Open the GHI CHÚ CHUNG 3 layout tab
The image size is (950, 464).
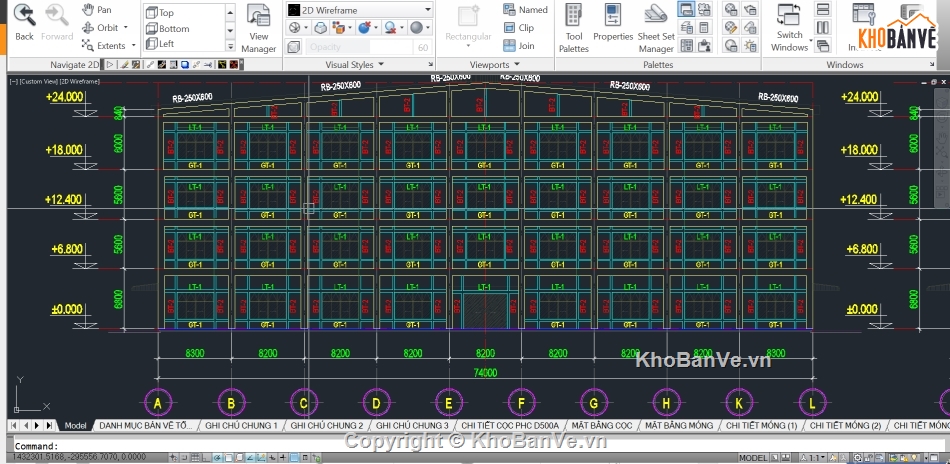[x=412, y=426]
